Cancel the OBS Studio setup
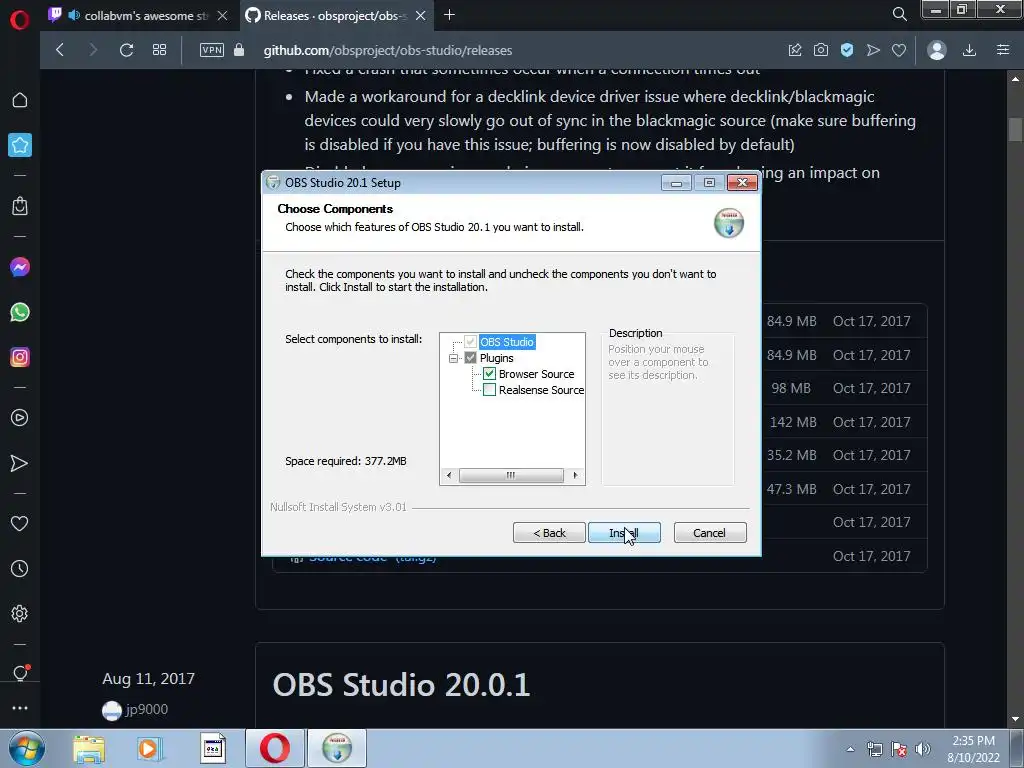Image resolution: width=1024 pixels, height=768 pixels. 710,533
